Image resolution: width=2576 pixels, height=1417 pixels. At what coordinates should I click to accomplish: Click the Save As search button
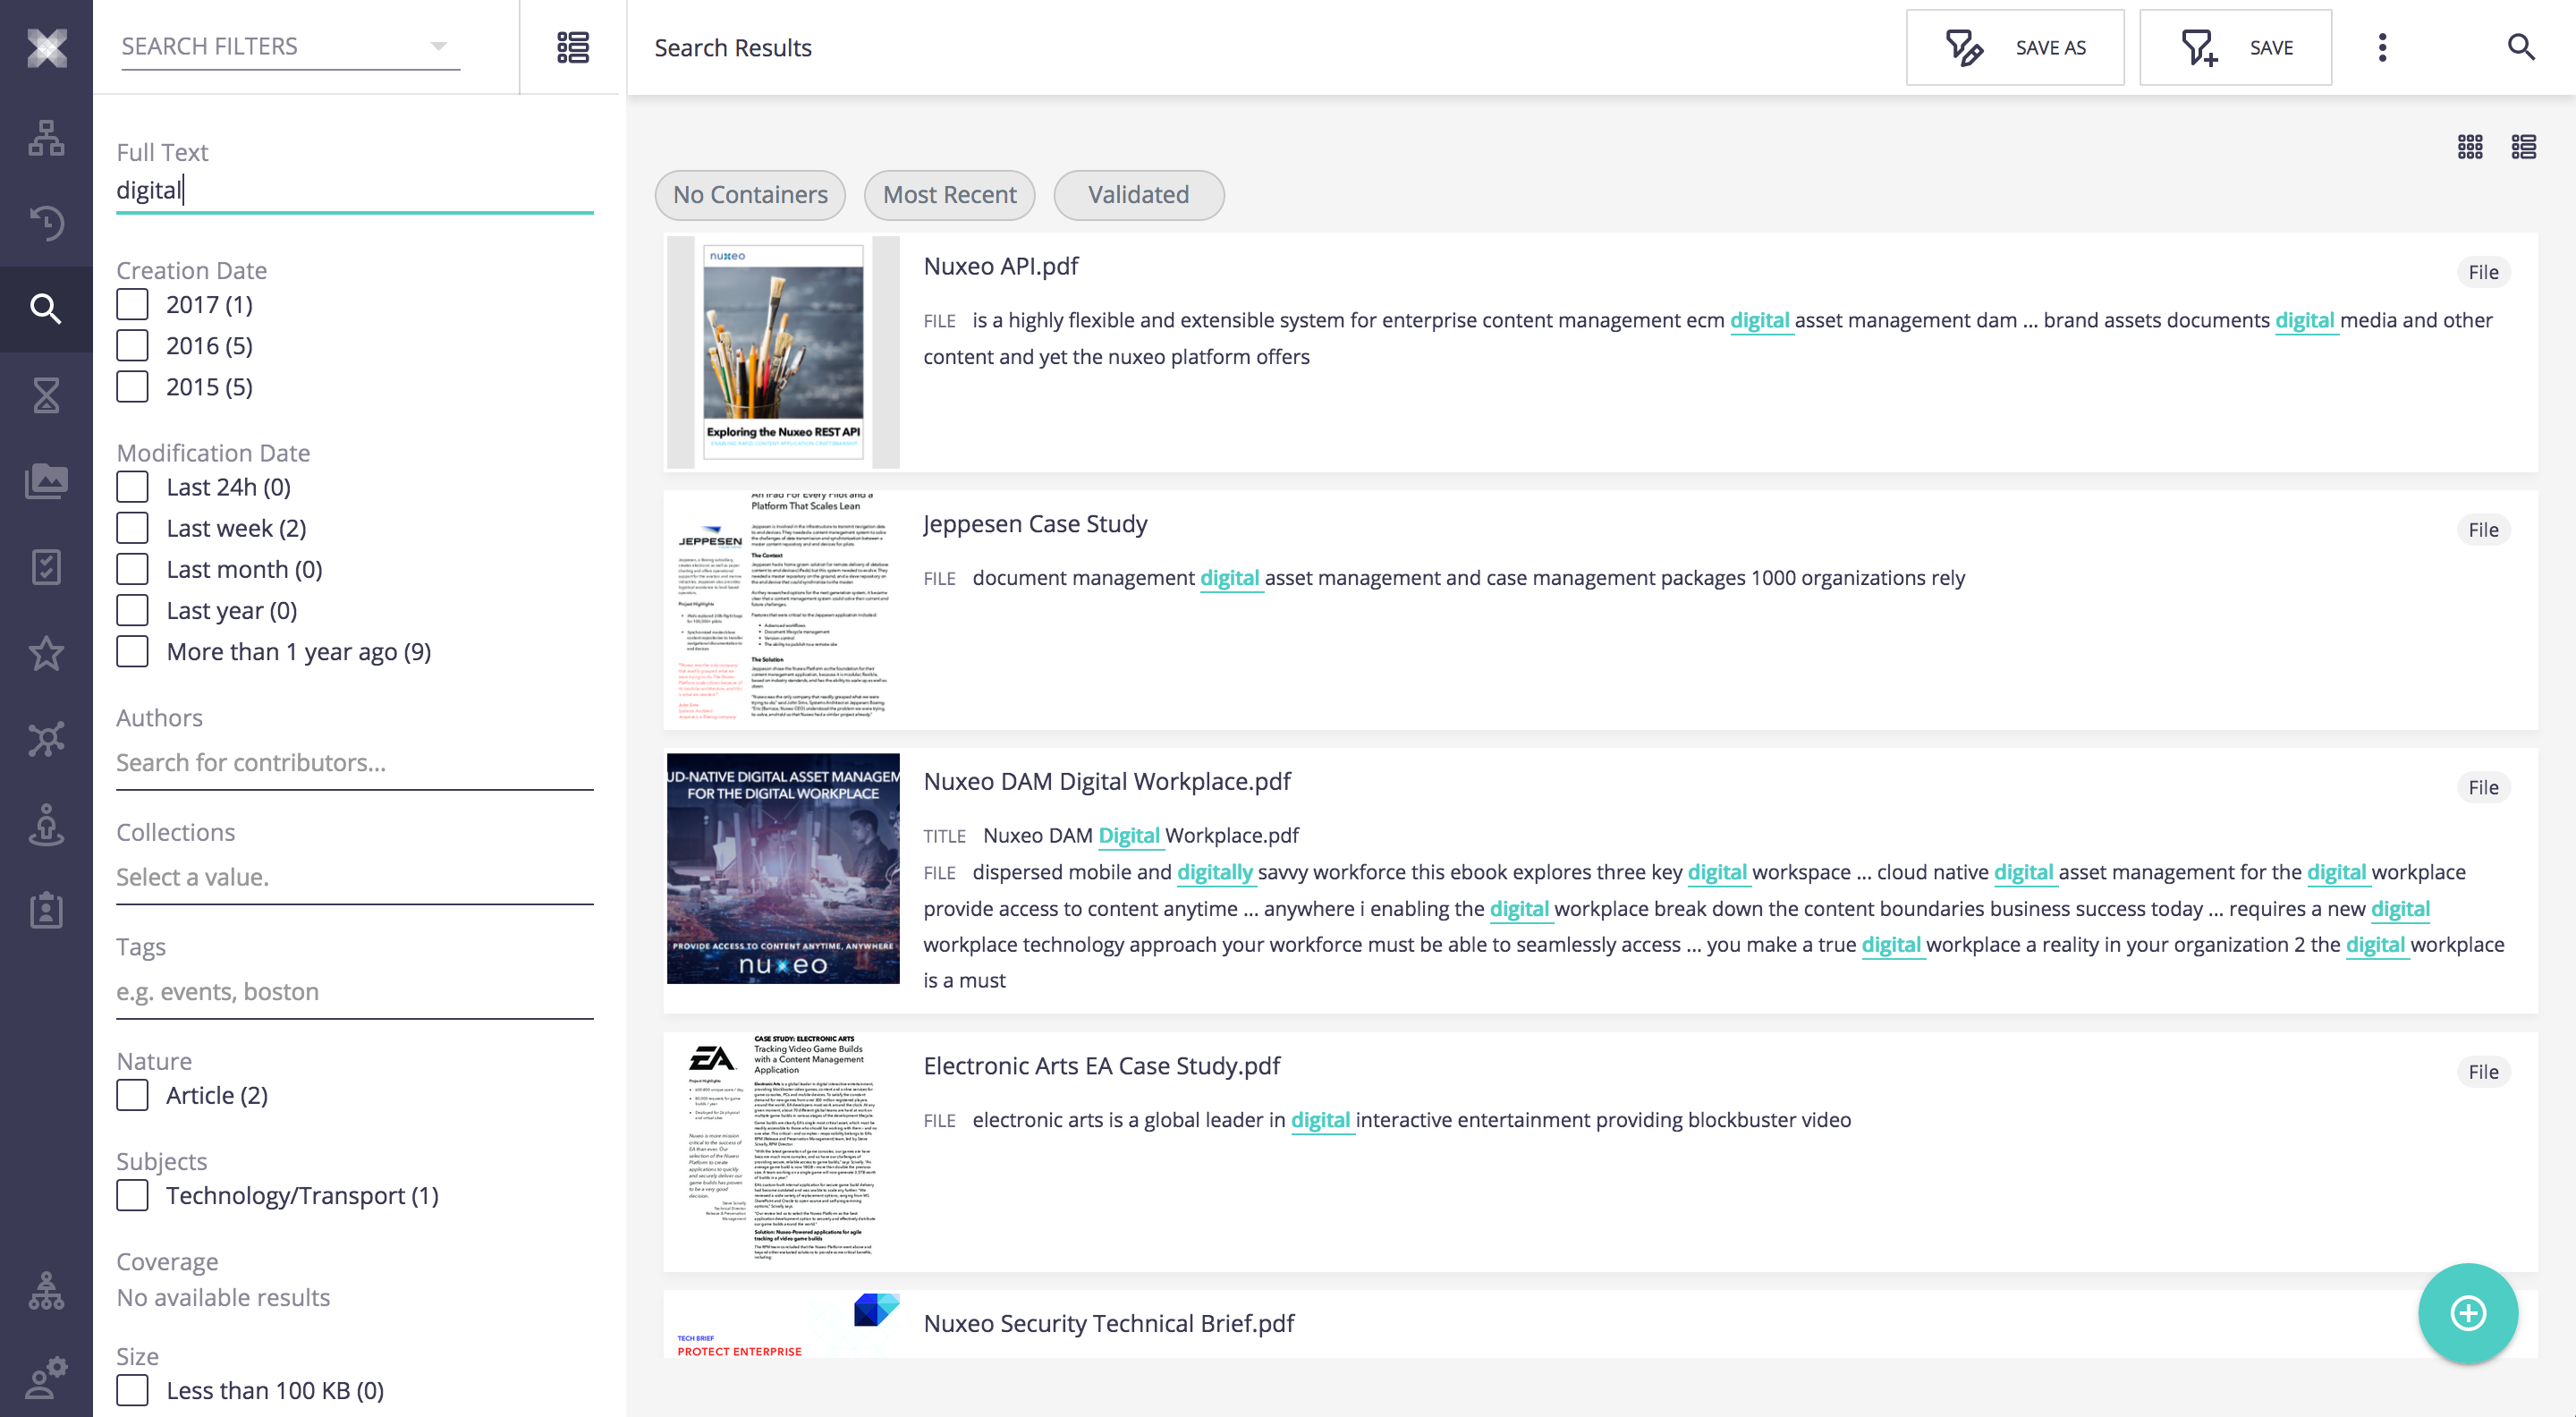pos(2015,47)
